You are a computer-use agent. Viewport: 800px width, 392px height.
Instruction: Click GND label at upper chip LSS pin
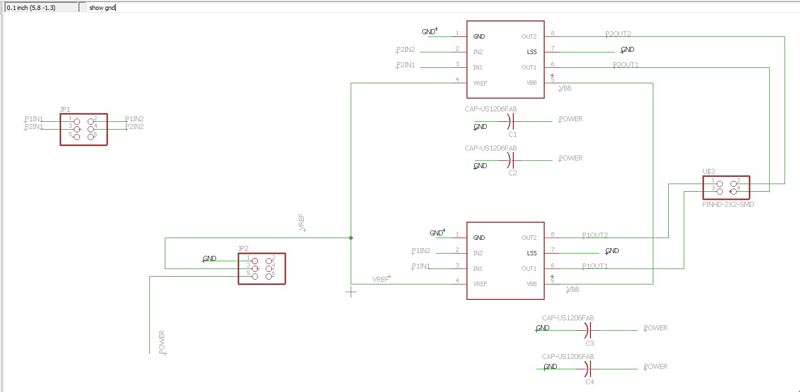tap(628, 50)
